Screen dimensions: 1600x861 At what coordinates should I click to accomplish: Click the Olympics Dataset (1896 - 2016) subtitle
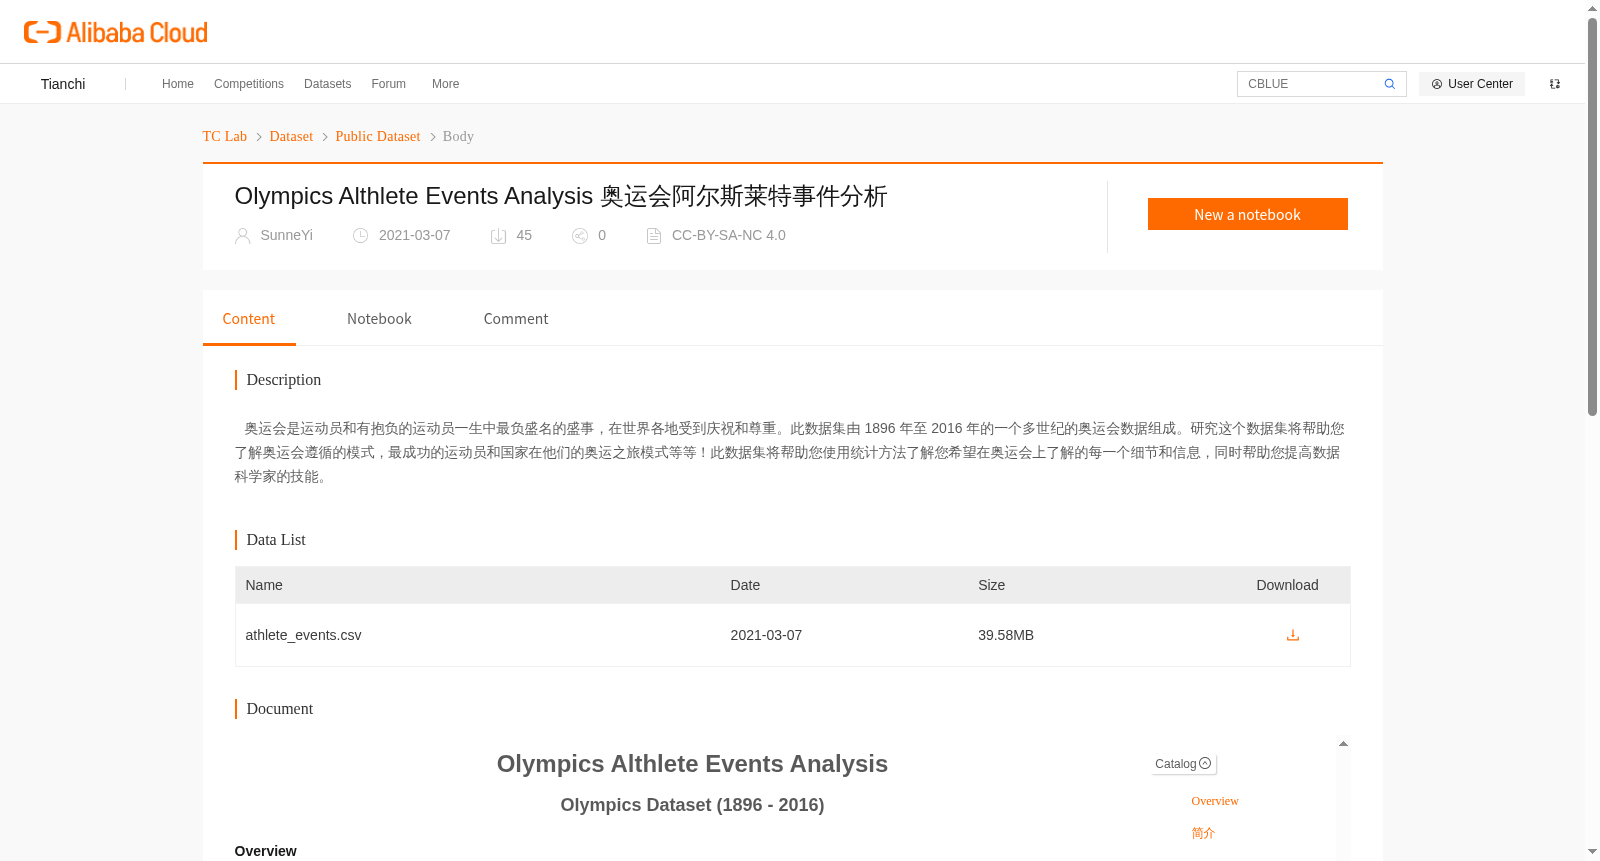pyautogui.click(x=692, y=805)
